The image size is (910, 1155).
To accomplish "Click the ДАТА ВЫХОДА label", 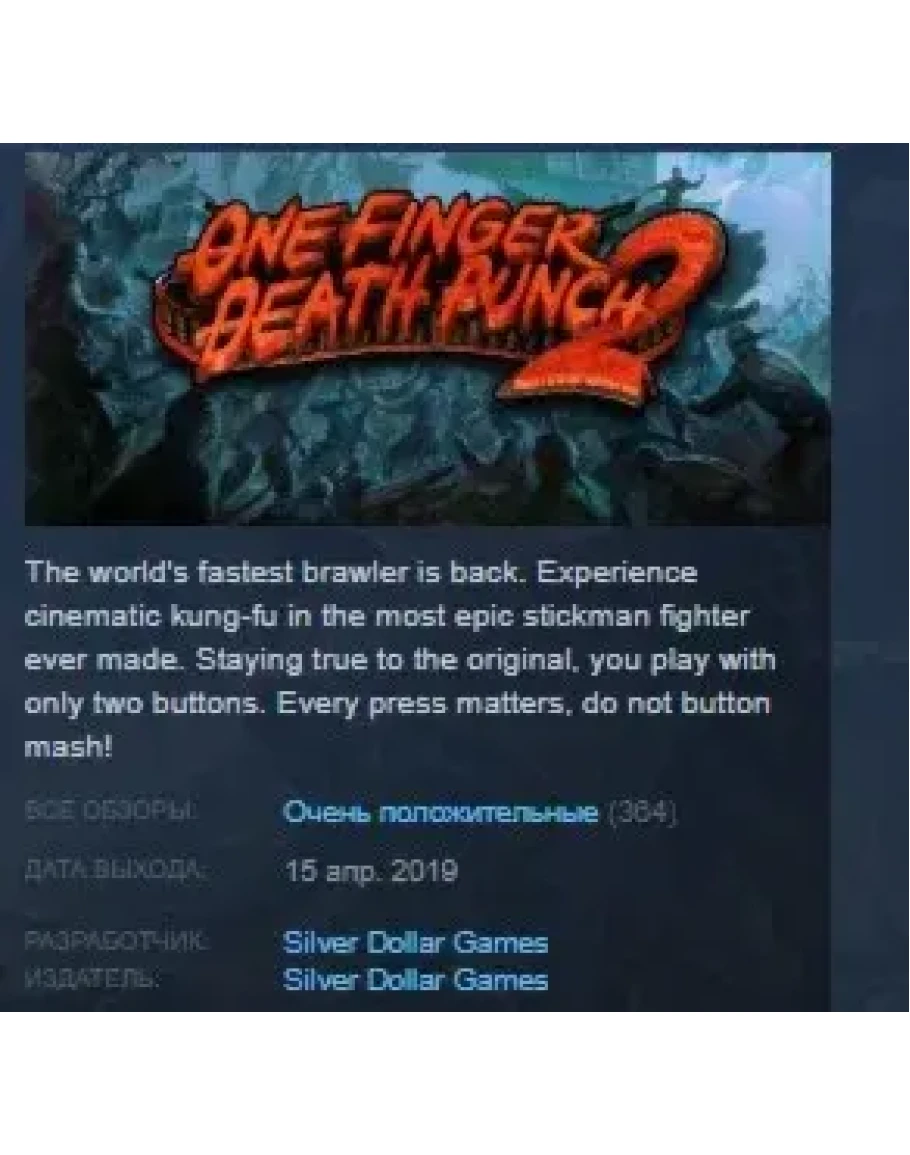I will 113,870.
